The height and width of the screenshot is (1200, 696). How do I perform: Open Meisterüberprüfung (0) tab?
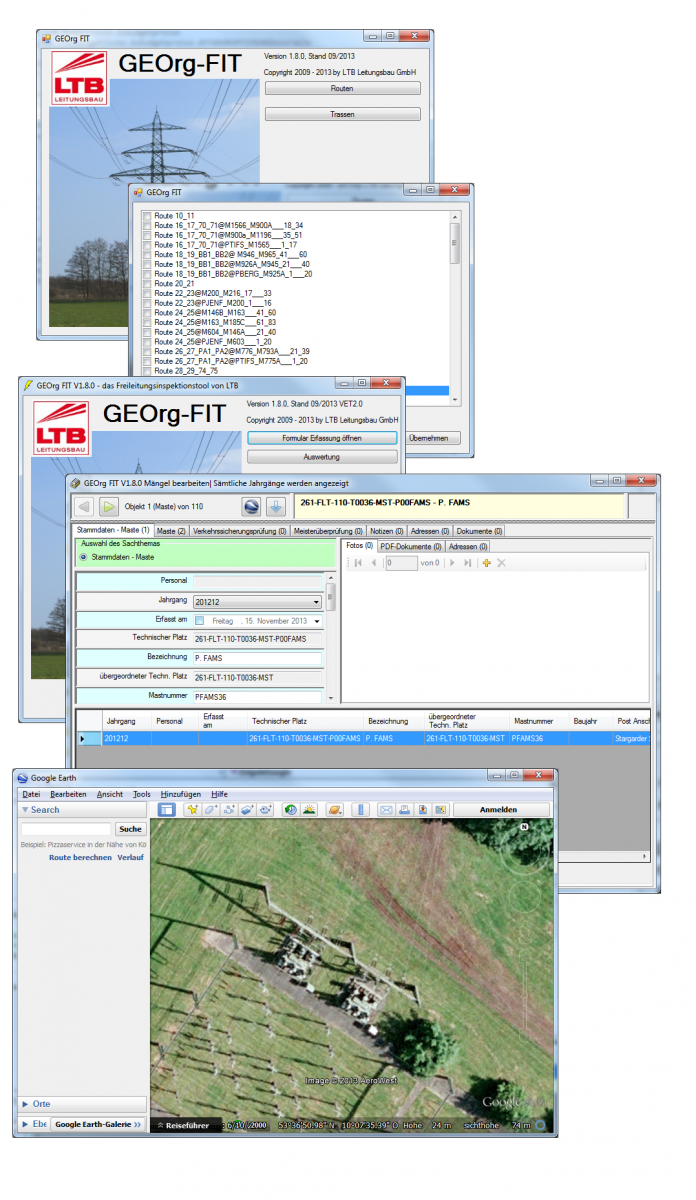[326, 531]
